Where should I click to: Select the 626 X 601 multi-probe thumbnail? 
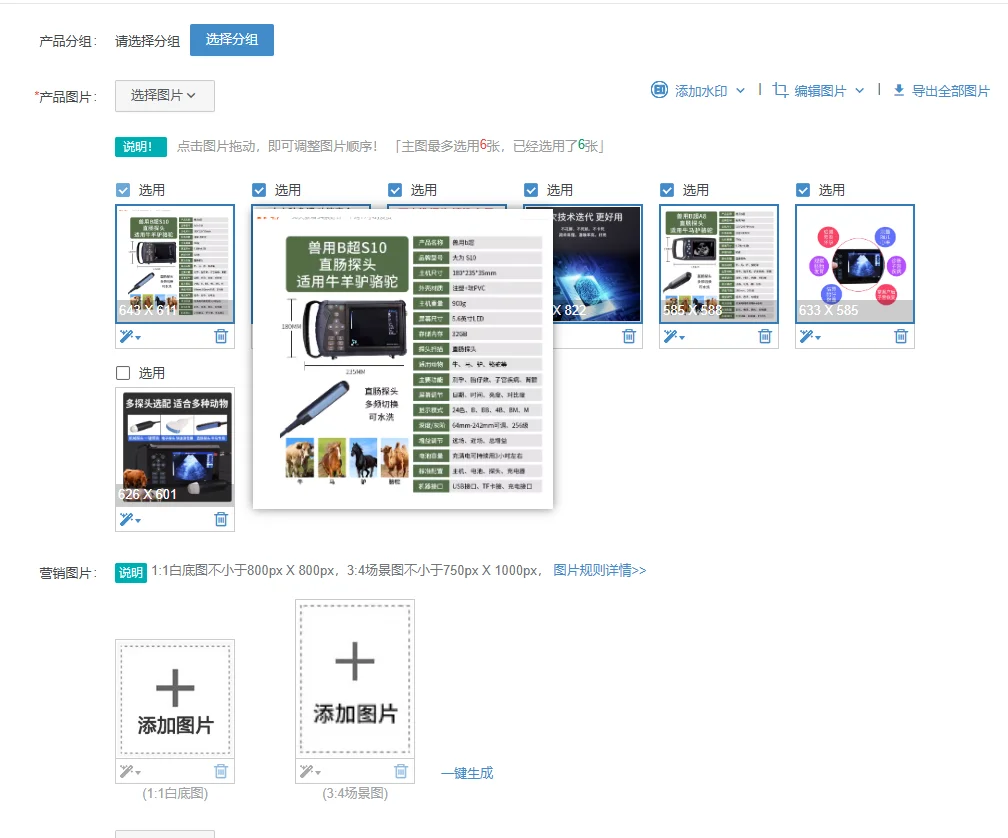pos(175,447)
